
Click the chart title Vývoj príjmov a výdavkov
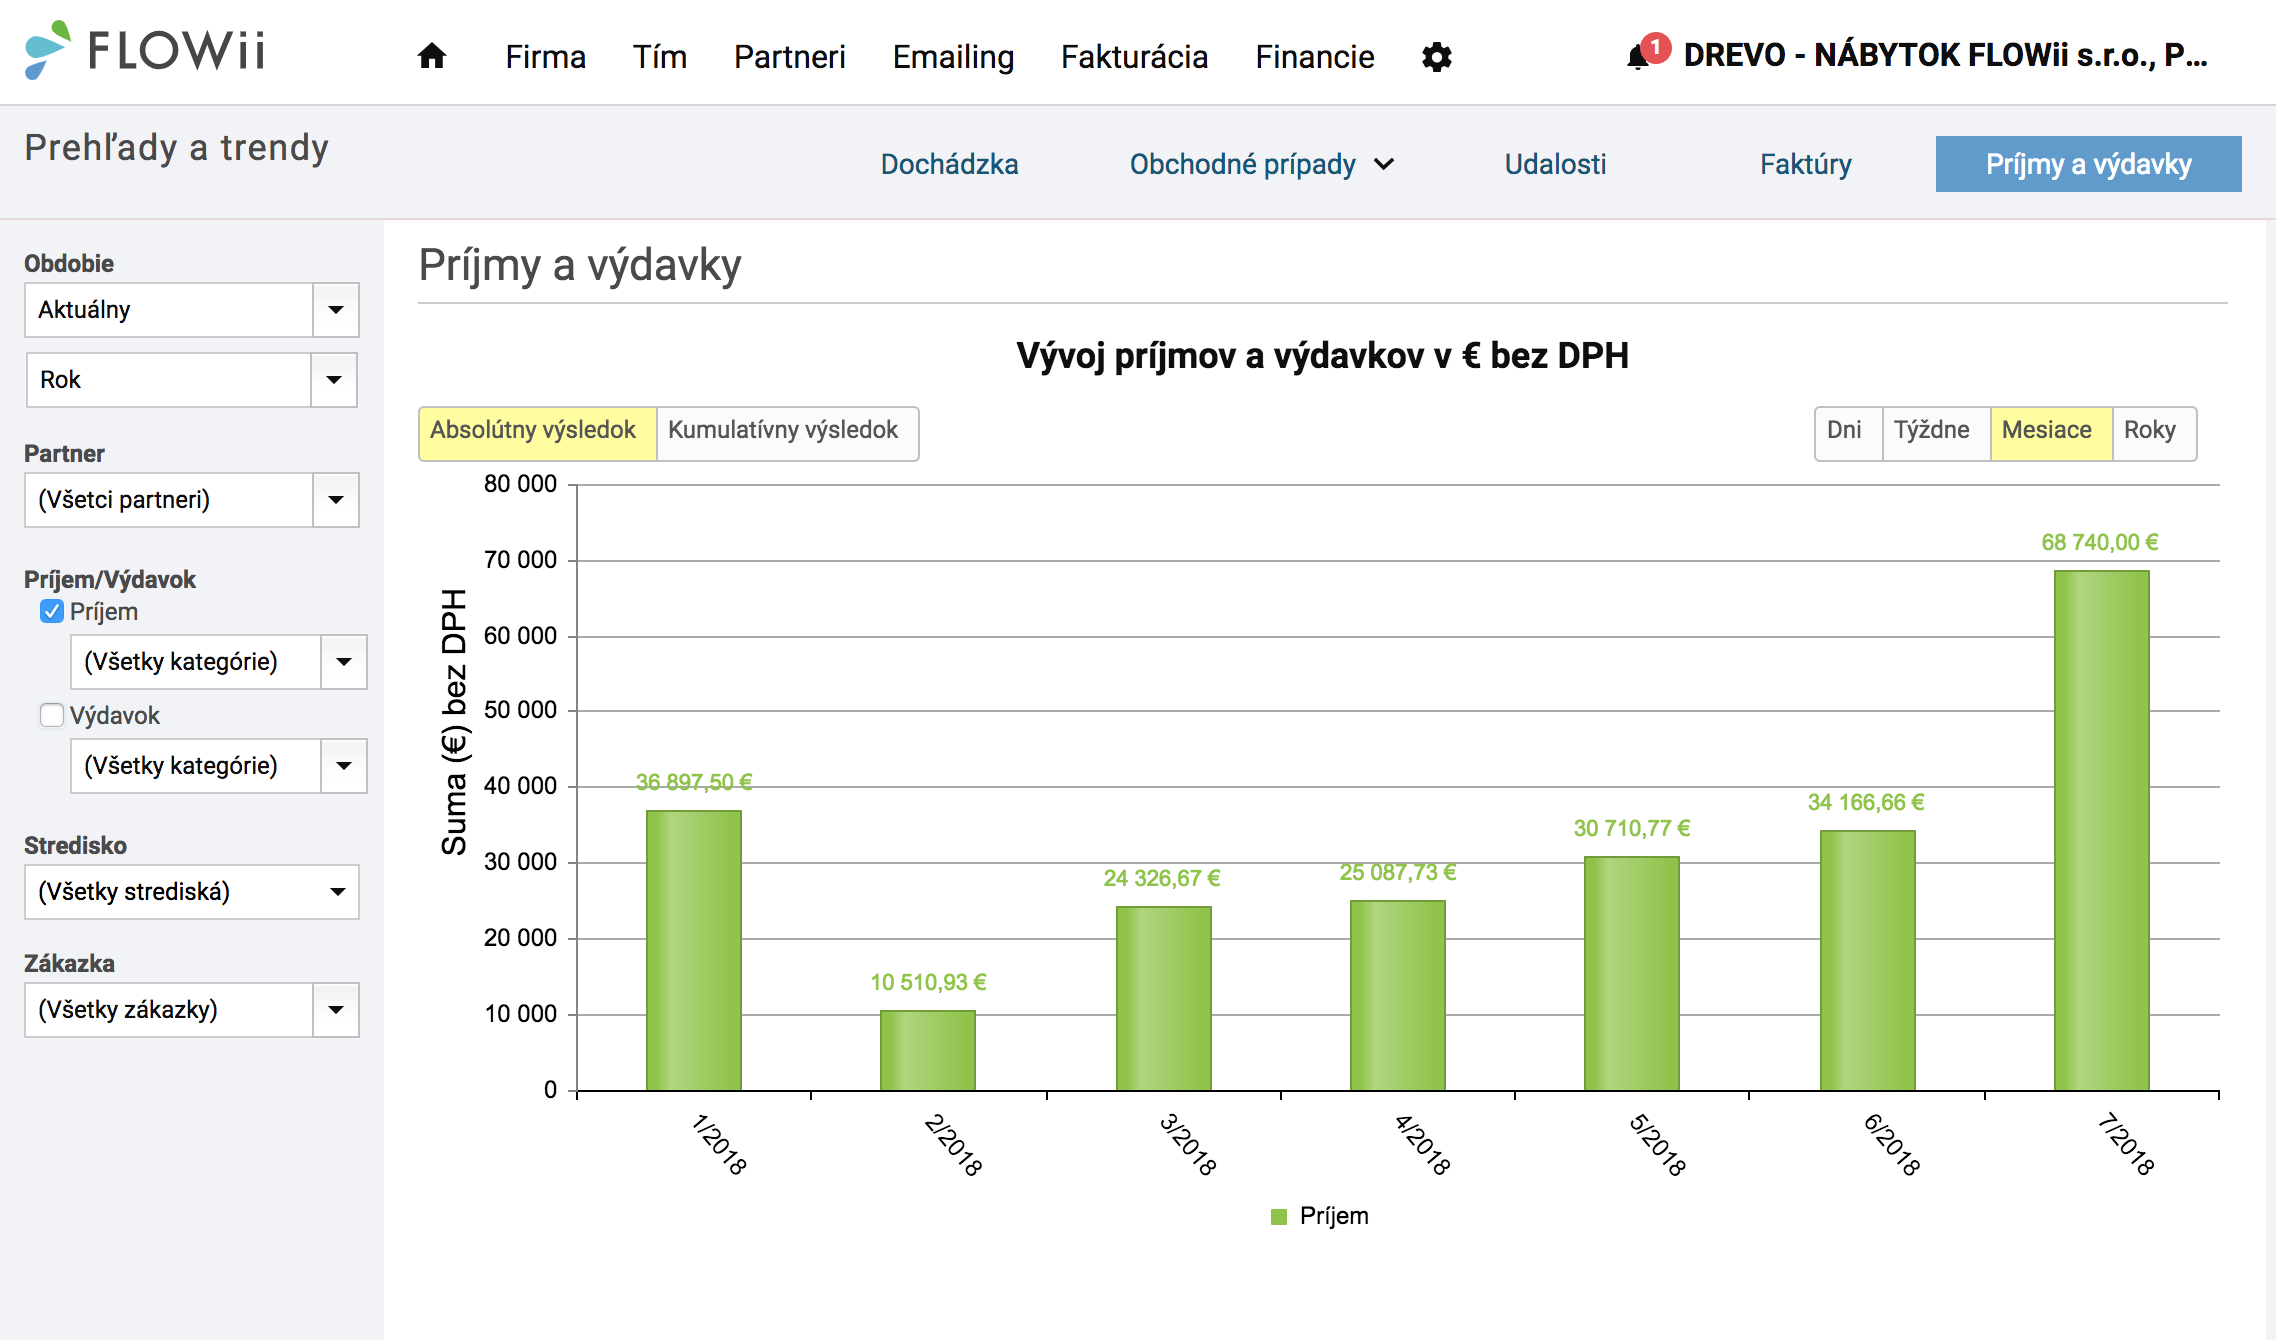1322,356
